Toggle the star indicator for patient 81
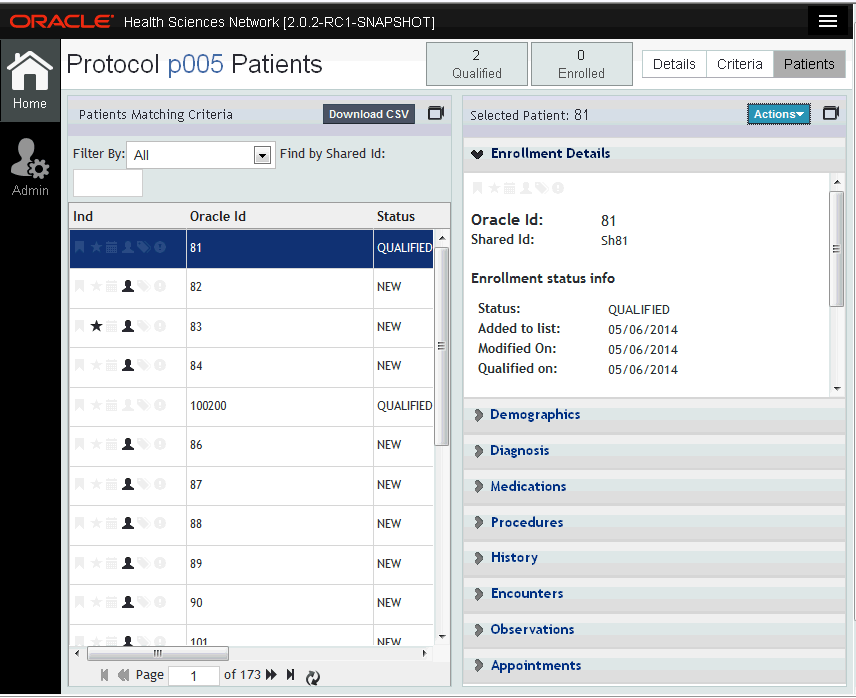The height and width of the screenshot is (698, 856). tap(96, 247)
